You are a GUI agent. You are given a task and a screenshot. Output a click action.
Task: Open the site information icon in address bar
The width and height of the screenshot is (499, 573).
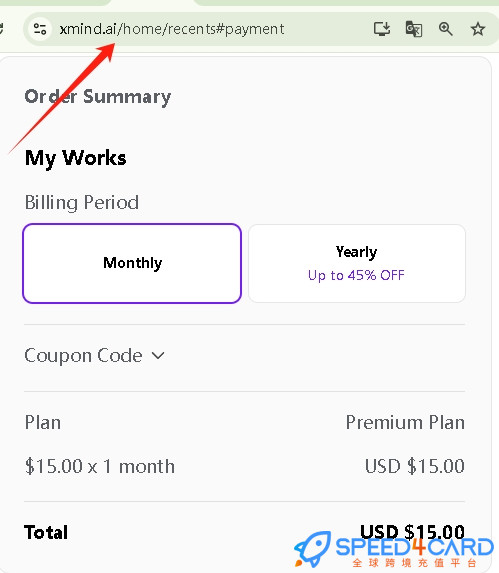pos(40,29)
